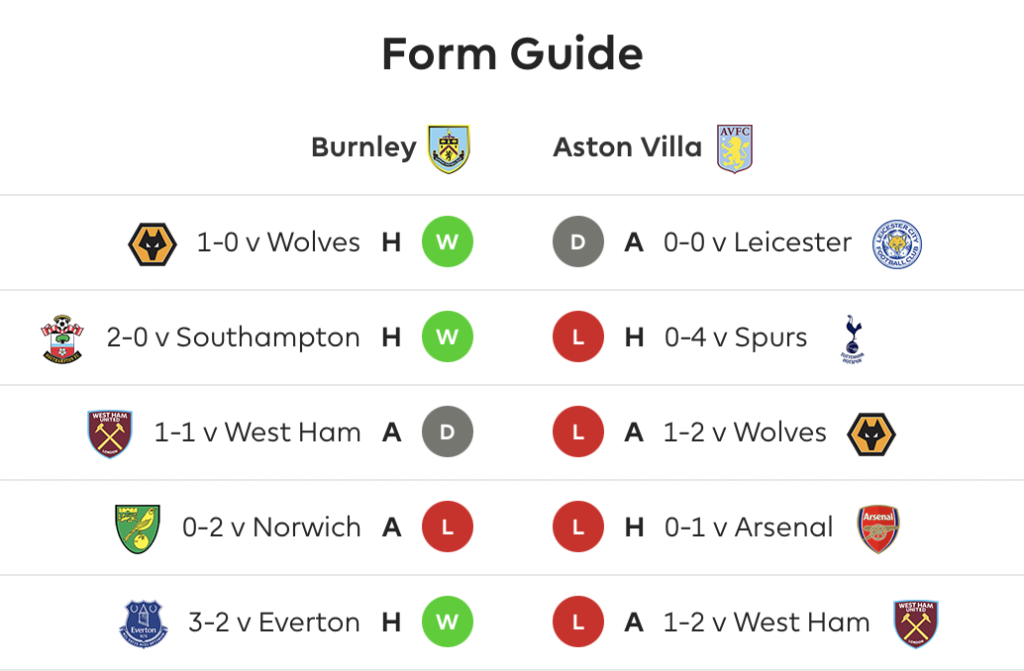Click green W badge for Wolves match
The height and width of the screenshot is (671, 1024).
tap(447, 242)
